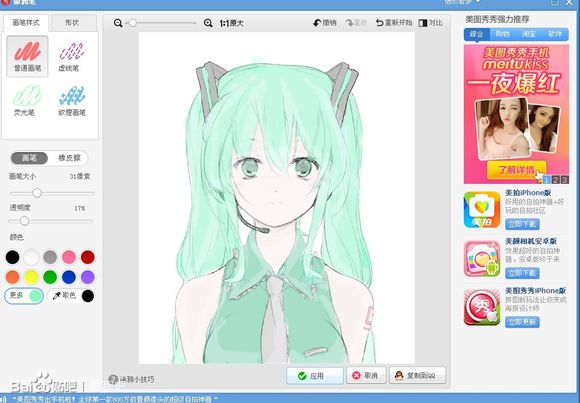Click the copy to QQ button

[x=417, y=376]
